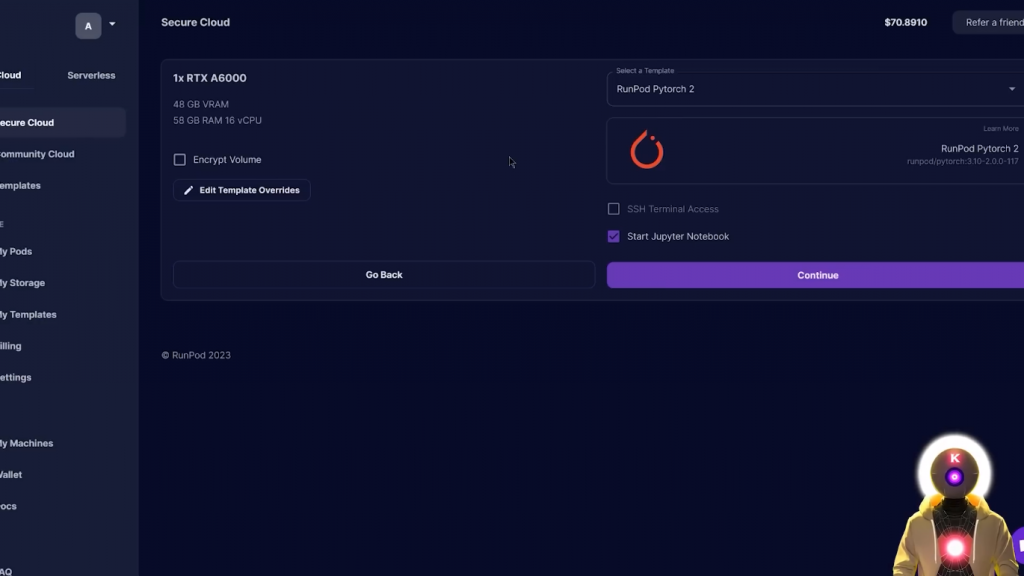Open the chat widget icon
This screenshot has width=1024, height=576.
(x=1018, y=546)
